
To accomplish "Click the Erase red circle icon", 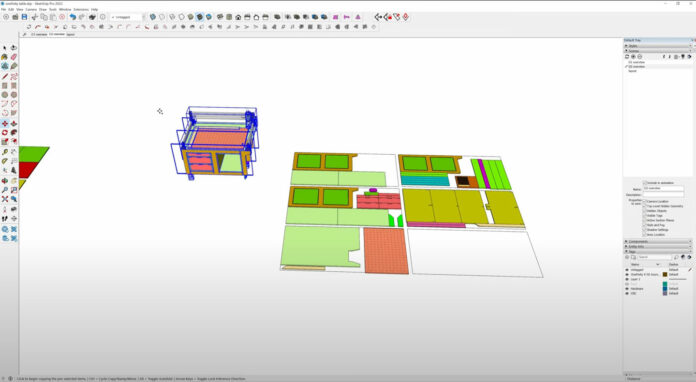I will 62,17.
